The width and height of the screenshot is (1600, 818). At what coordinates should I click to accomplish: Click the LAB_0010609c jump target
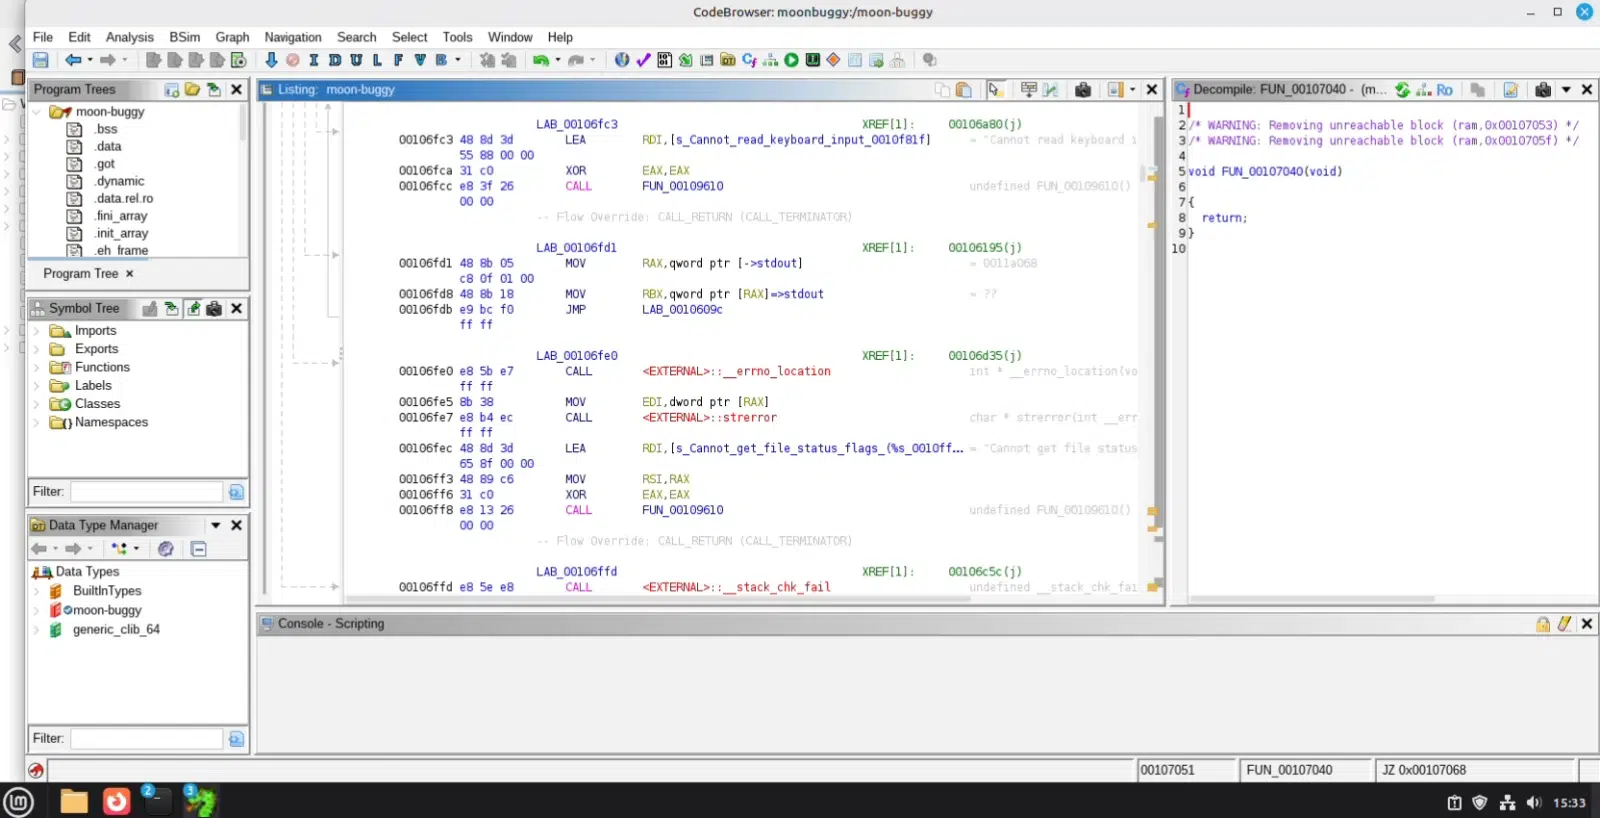(x=682, y=310)
